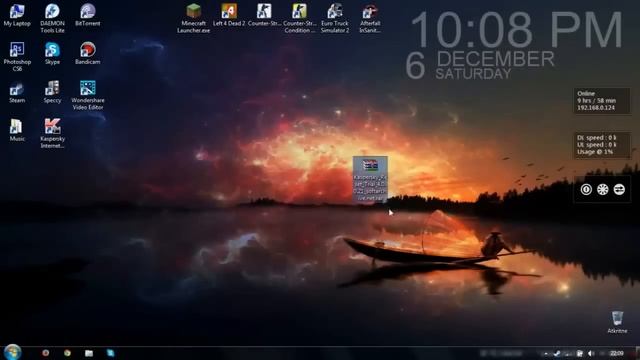This screenshot has width=640, height=360.
Task: Open the Counter-Strike shortcut with white icon
Action: coord(264,16)
